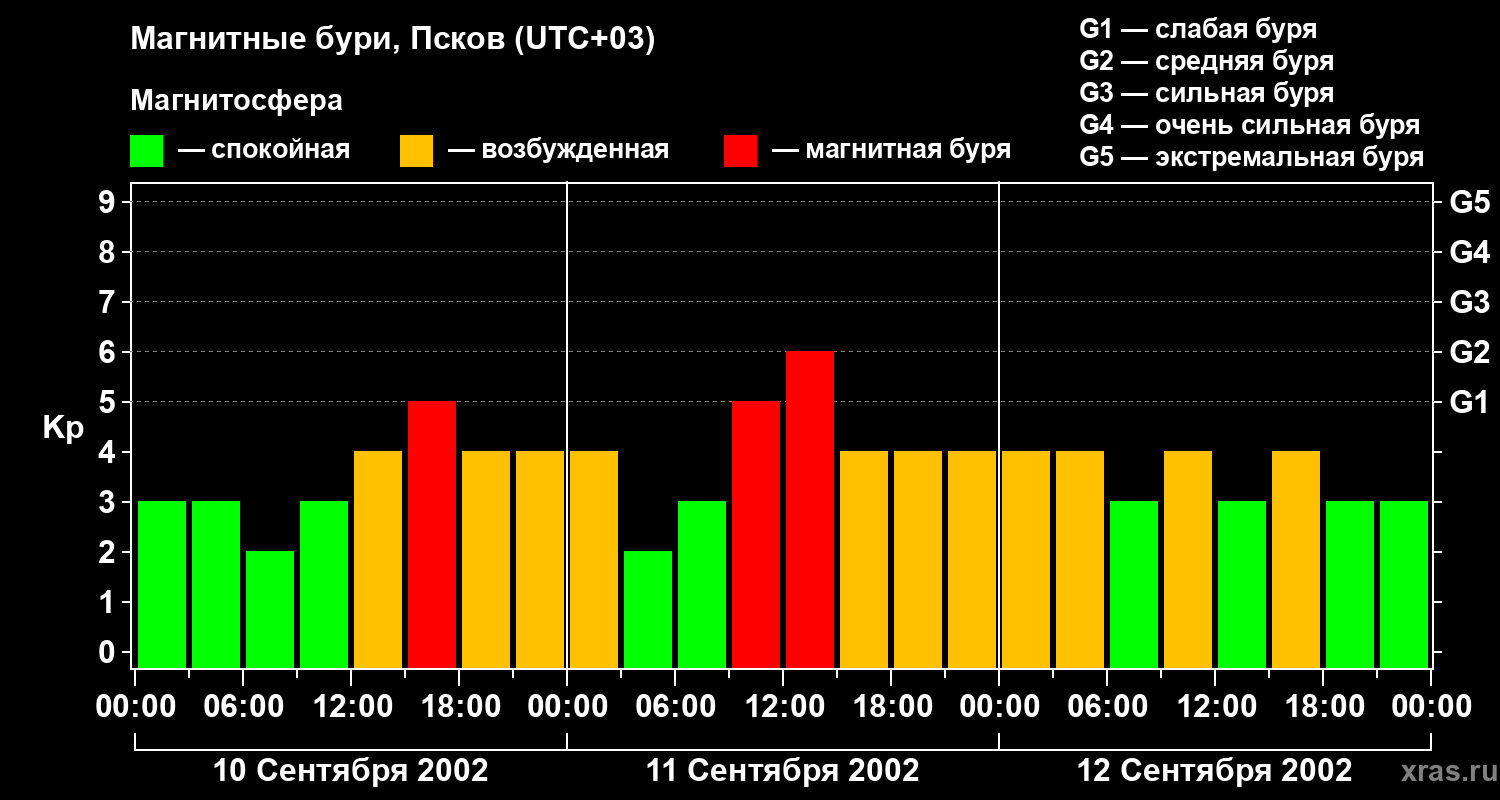Click the 'G1 — слабая буря' legend line
This screenshot has height=800, width=1500.
pos(1198,29)
